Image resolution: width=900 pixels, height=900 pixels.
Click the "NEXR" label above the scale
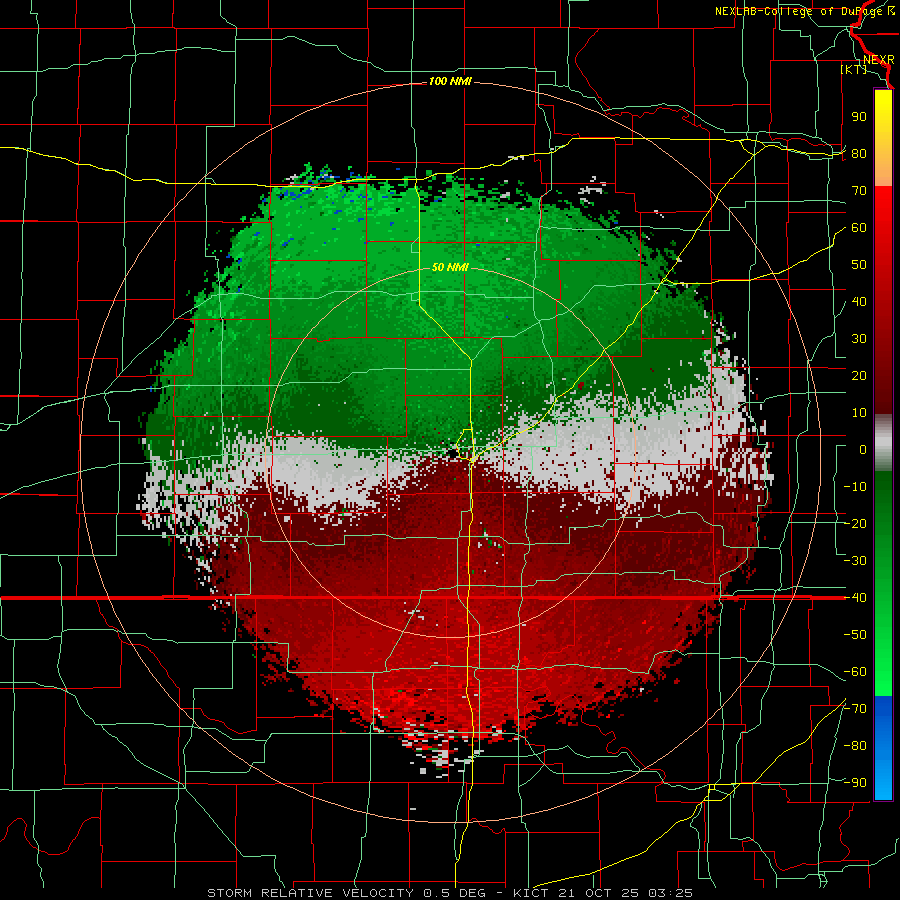coord(878,60)
